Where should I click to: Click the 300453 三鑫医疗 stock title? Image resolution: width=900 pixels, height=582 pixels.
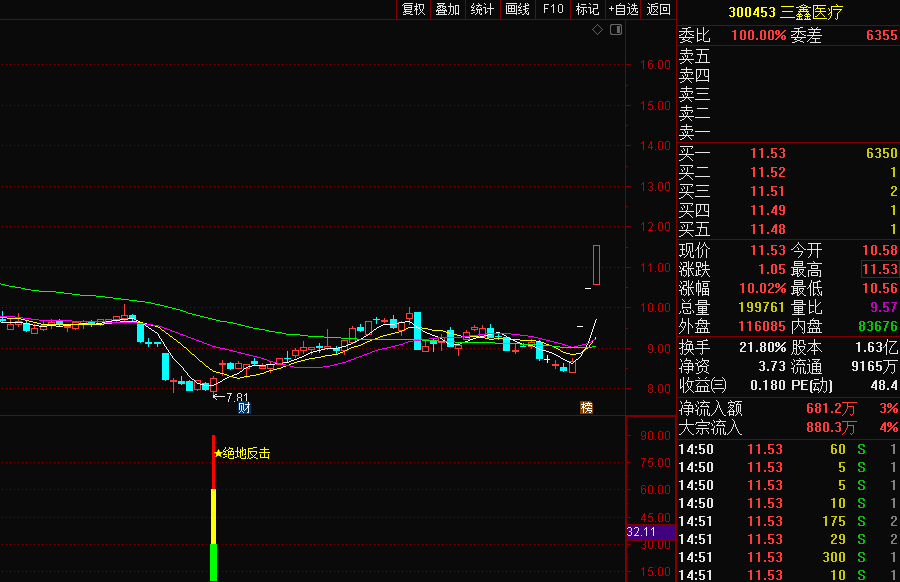786,12
